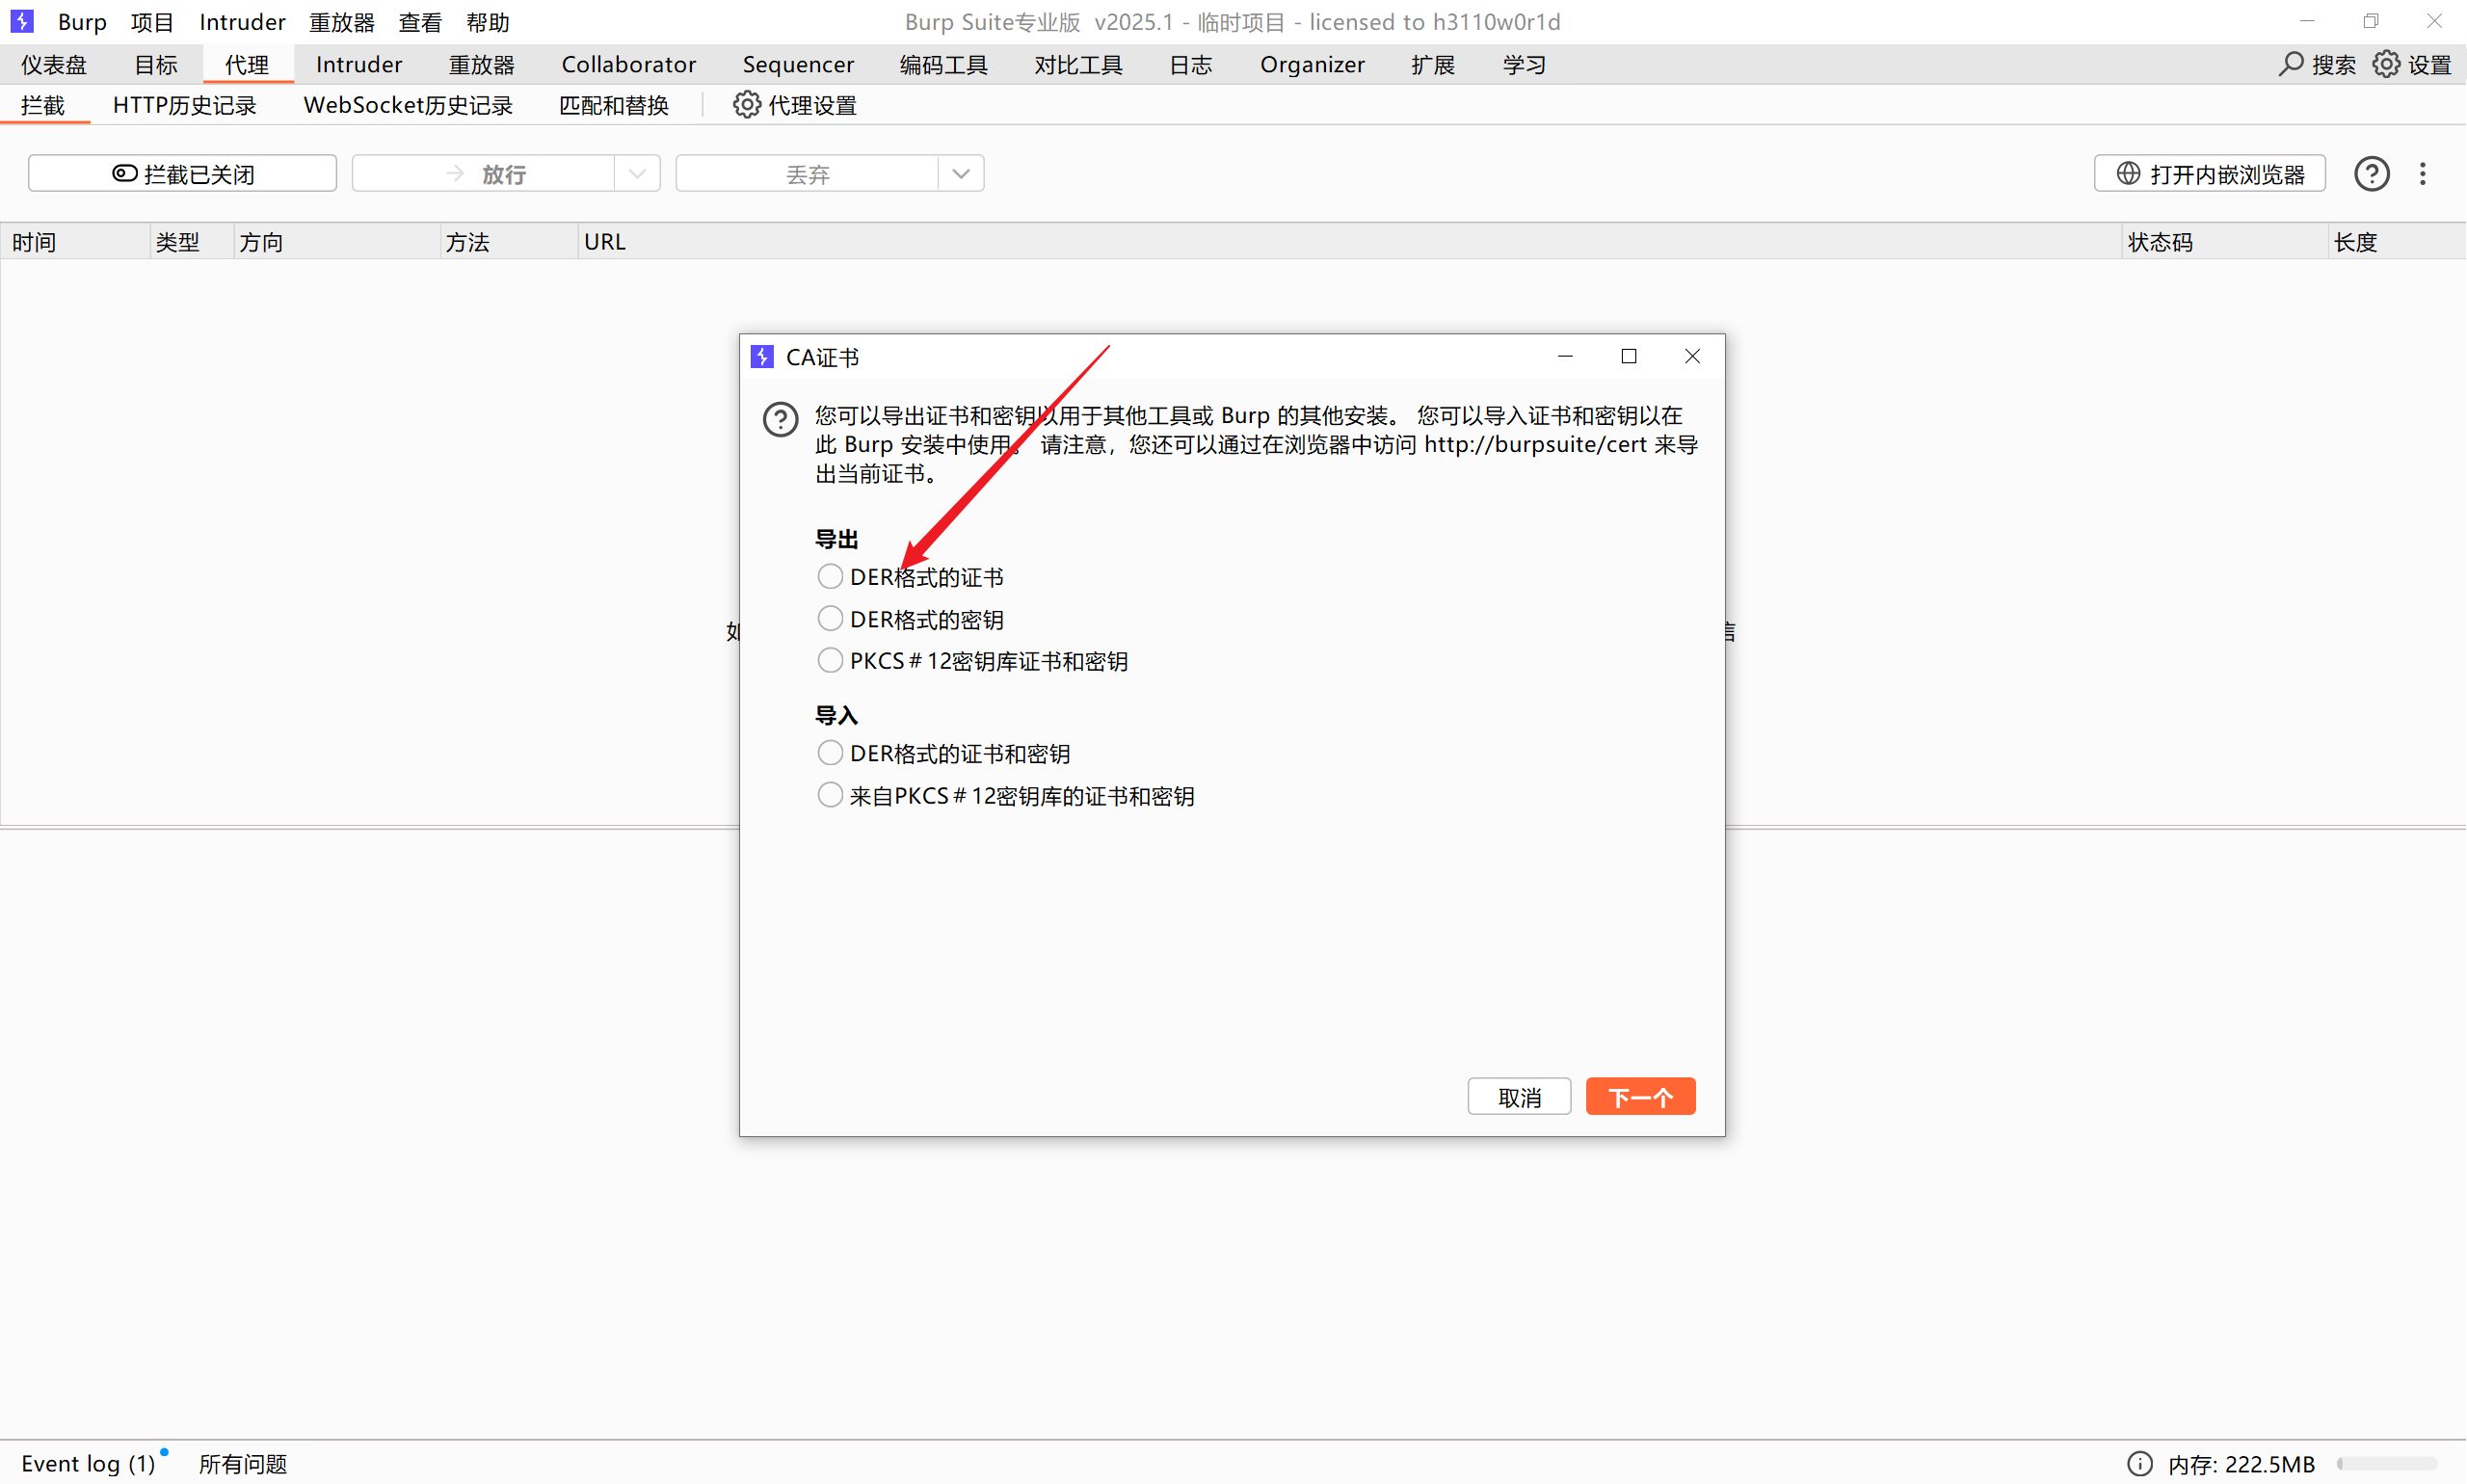
Task: Open the 重放器 menu in menu bar
Action: pyautogui.click(x=341, y=21)
